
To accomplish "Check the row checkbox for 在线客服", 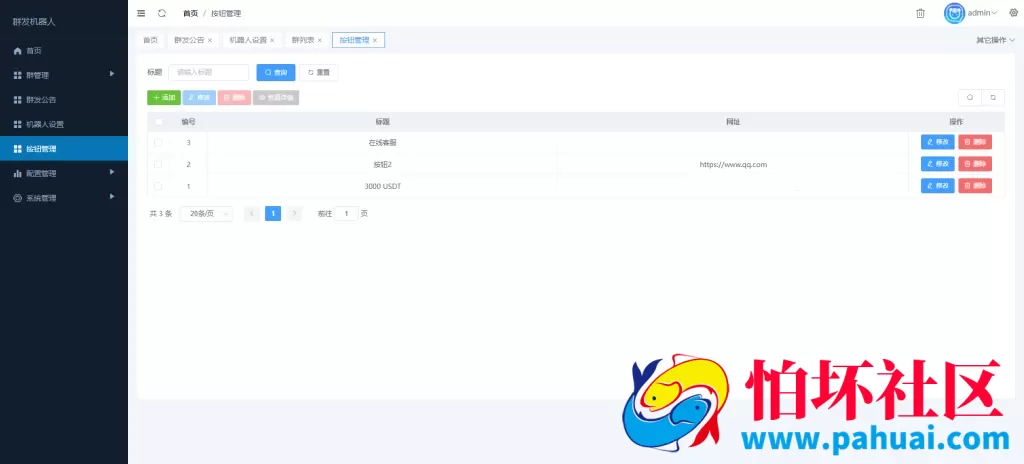I will pyautogui.click(x=158, y=142).
